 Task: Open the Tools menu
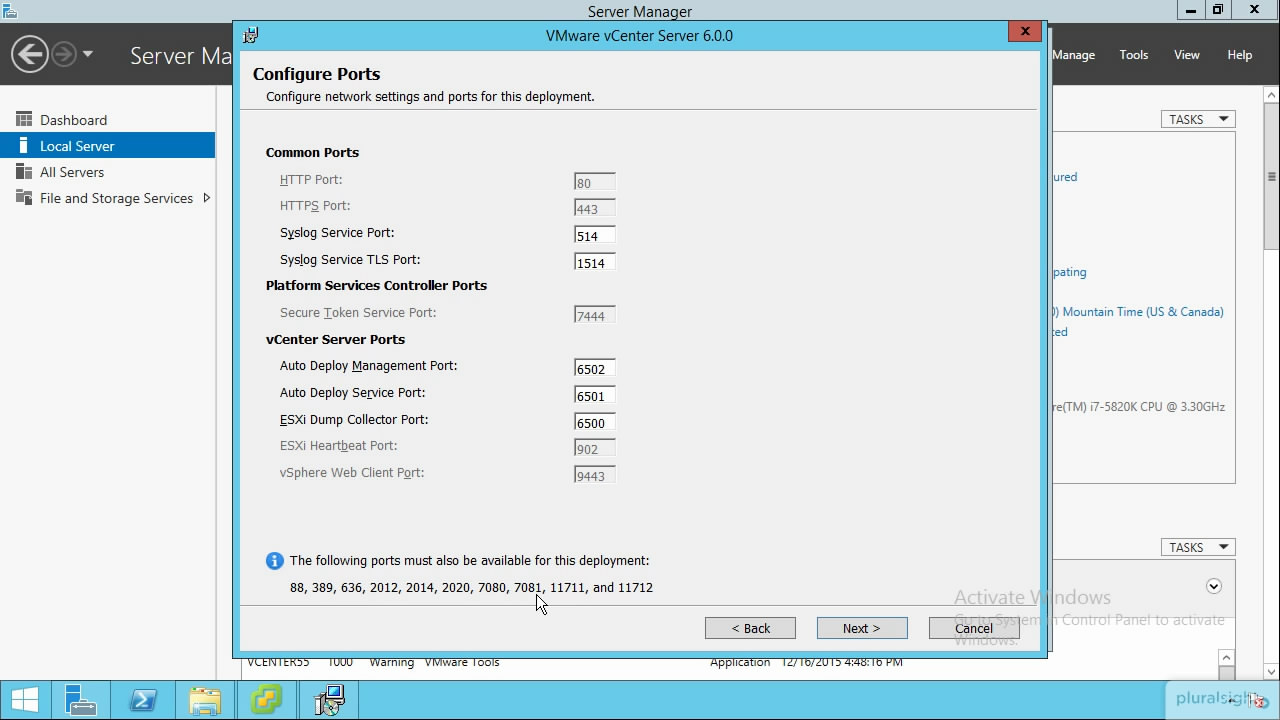(1133, 55)
